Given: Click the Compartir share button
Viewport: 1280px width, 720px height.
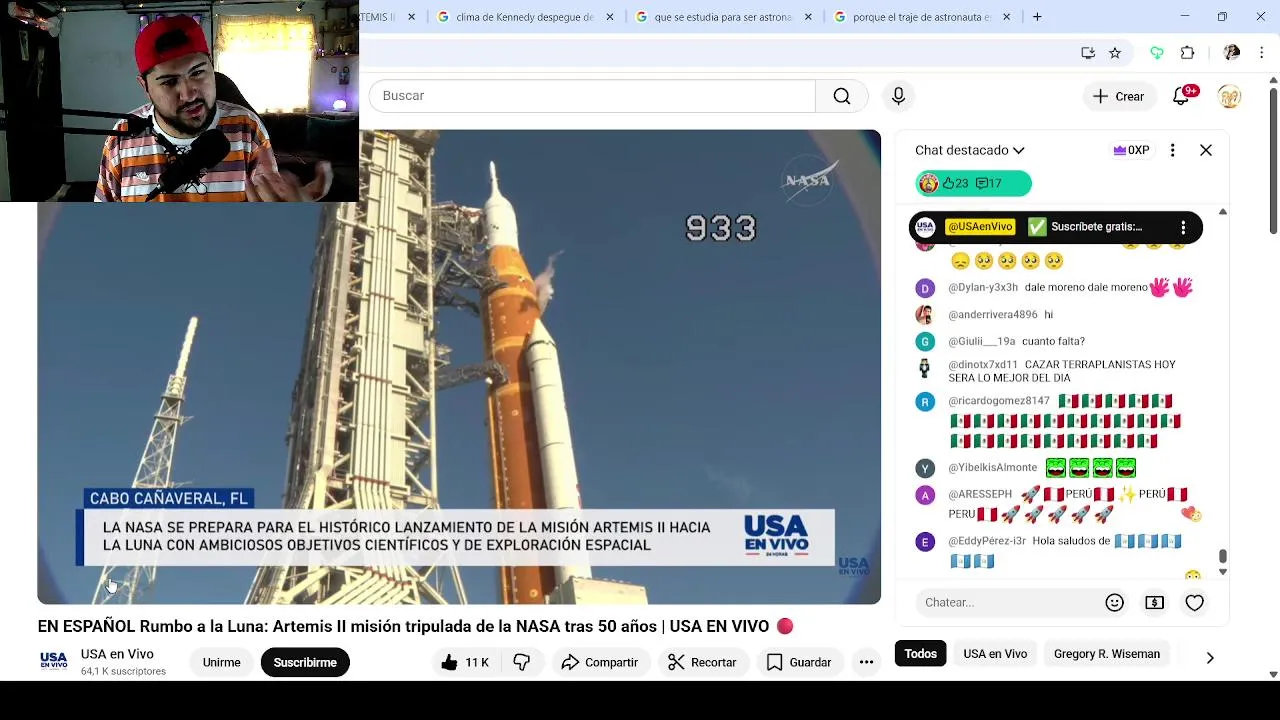Looking at the screenshot, I should (599, 662).
